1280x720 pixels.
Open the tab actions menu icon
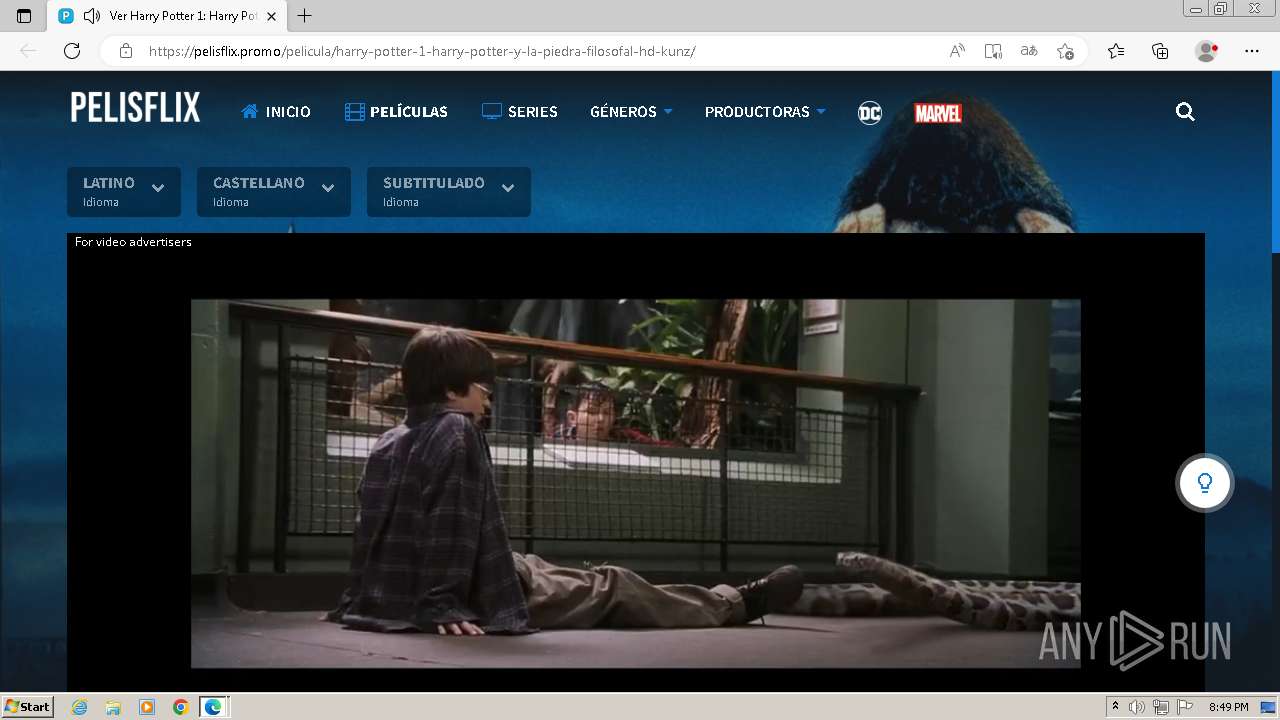(24, 16)
